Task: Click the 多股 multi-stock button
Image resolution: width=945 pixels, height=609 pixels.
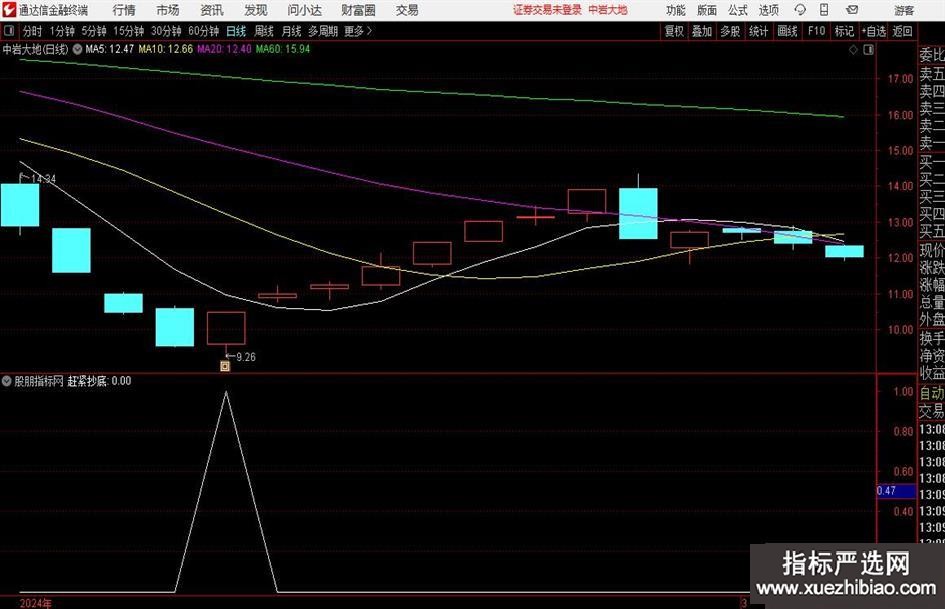Action: [730, 31]
